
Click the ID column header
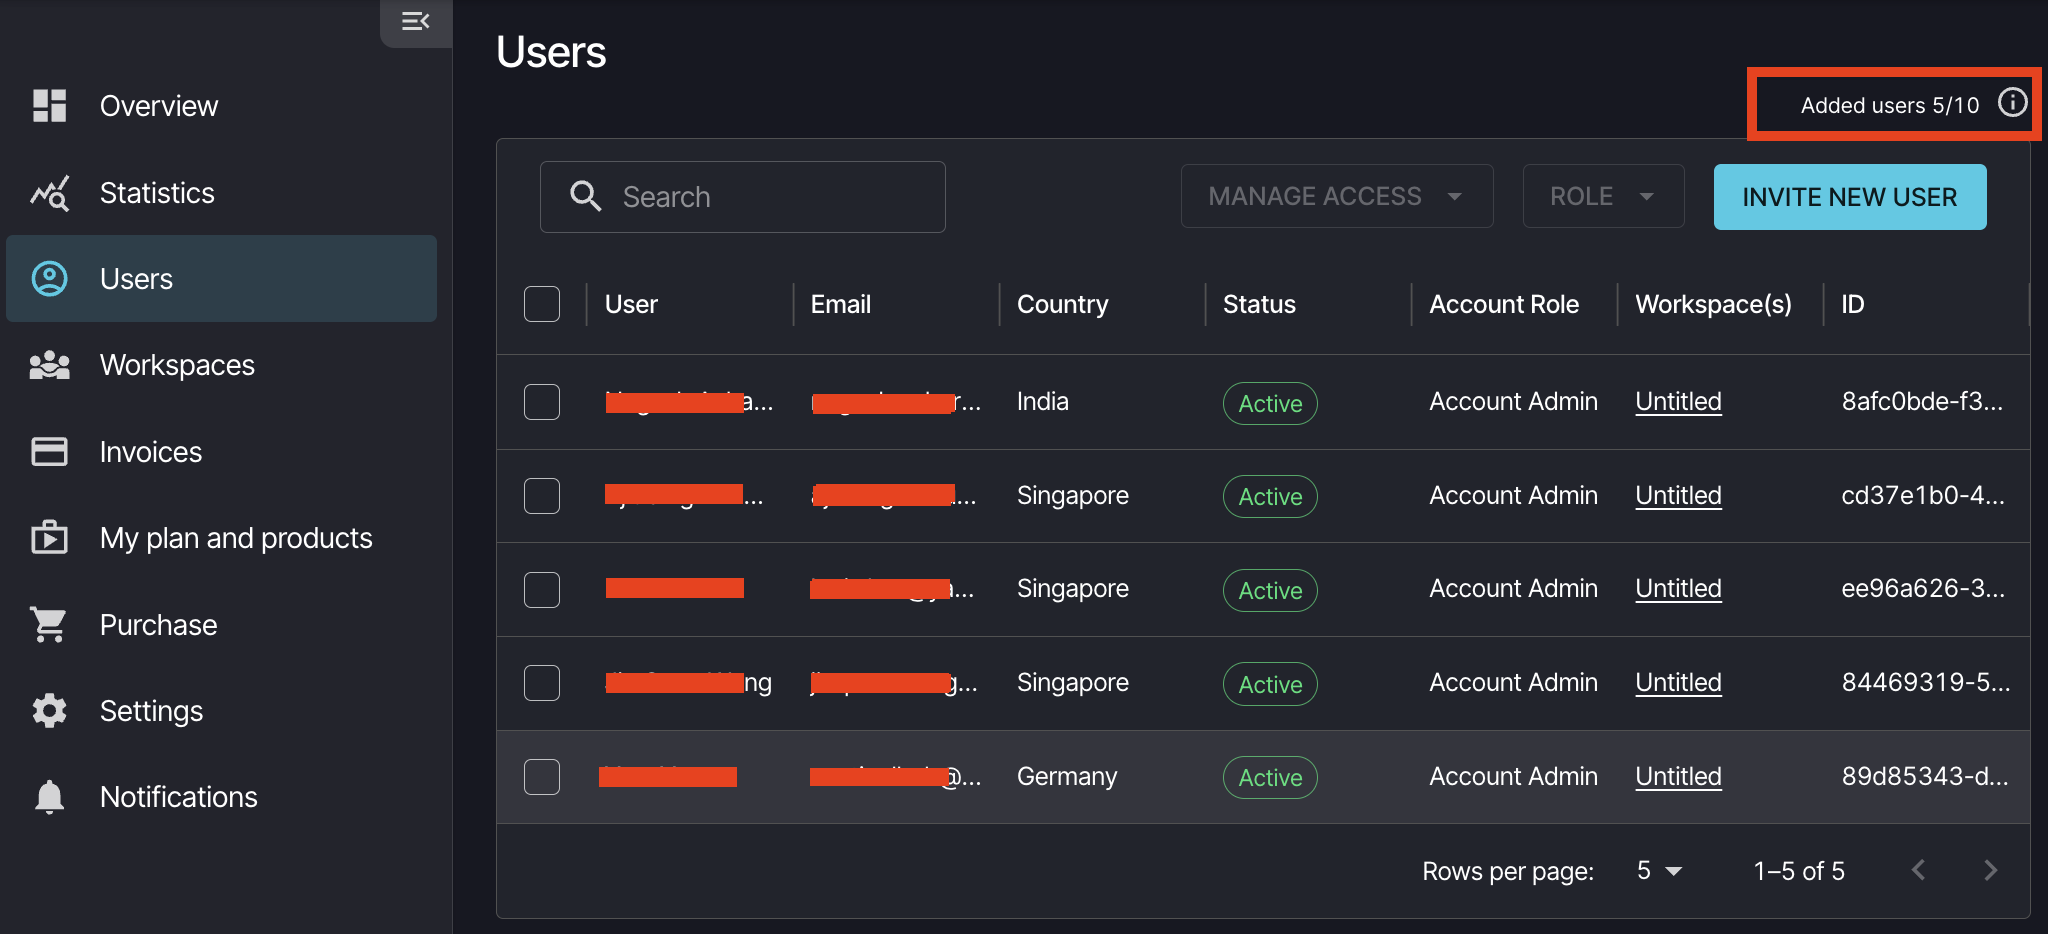[x=1853, y=304]
